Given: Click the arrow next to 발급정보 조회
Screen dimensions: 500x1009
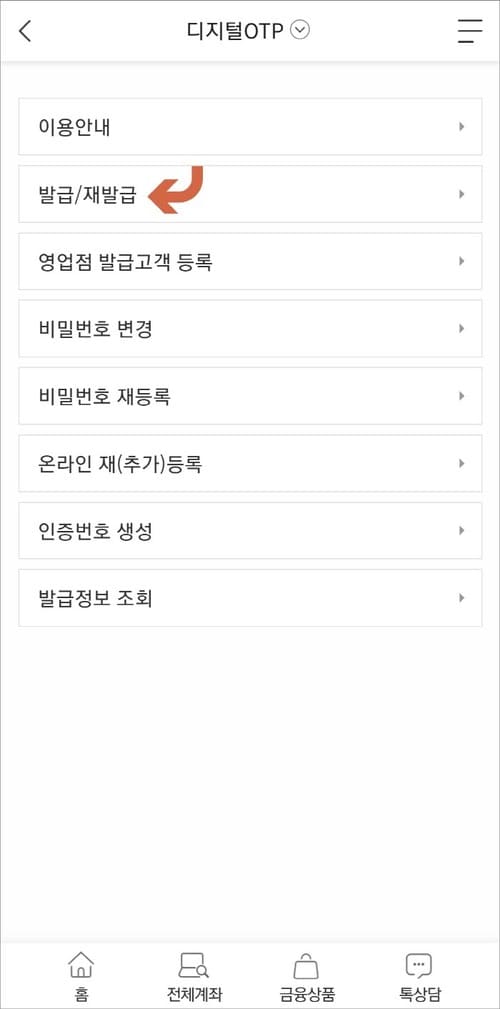Looking at the screenshot, I should [461, 598].
